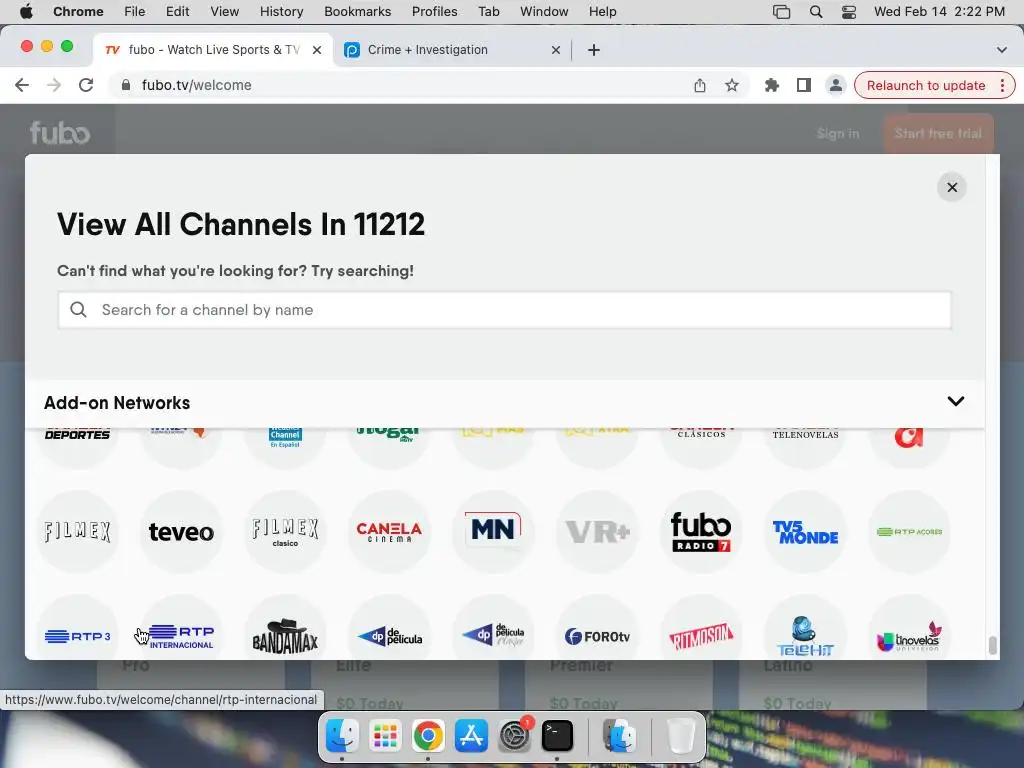This screenshot has height=768, width=1024.
Task: Open the MN channel logo
Action: click(x=493, y=532)
